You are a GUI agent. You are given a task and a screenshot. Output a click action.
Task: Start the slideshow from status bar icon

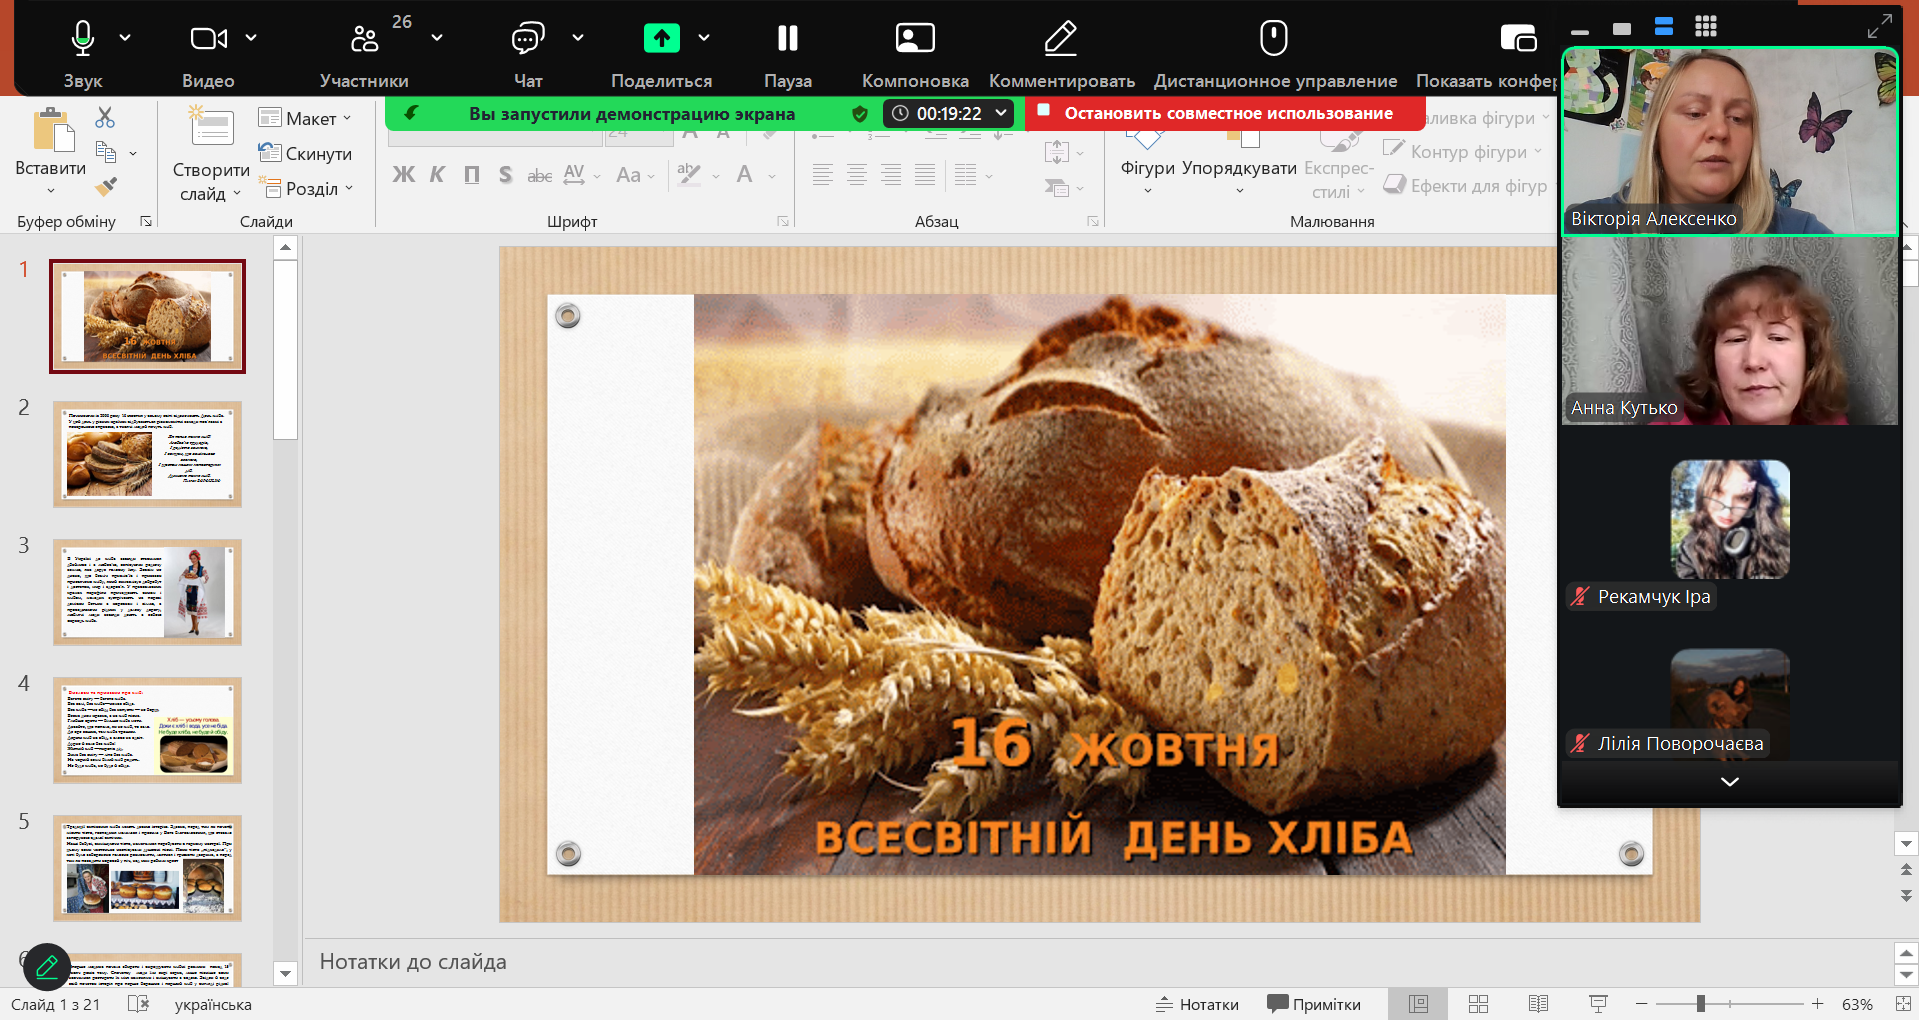(1598, 1004)
